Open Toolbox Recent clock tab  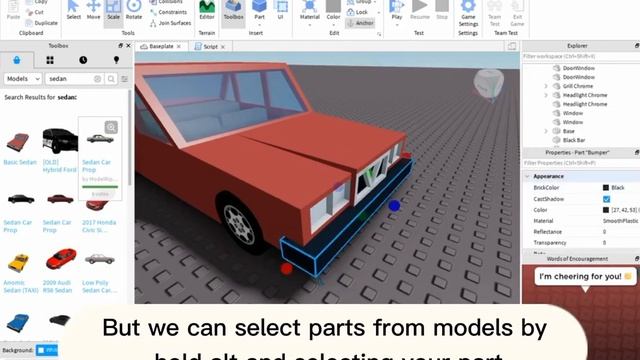(x=83, y=60)
